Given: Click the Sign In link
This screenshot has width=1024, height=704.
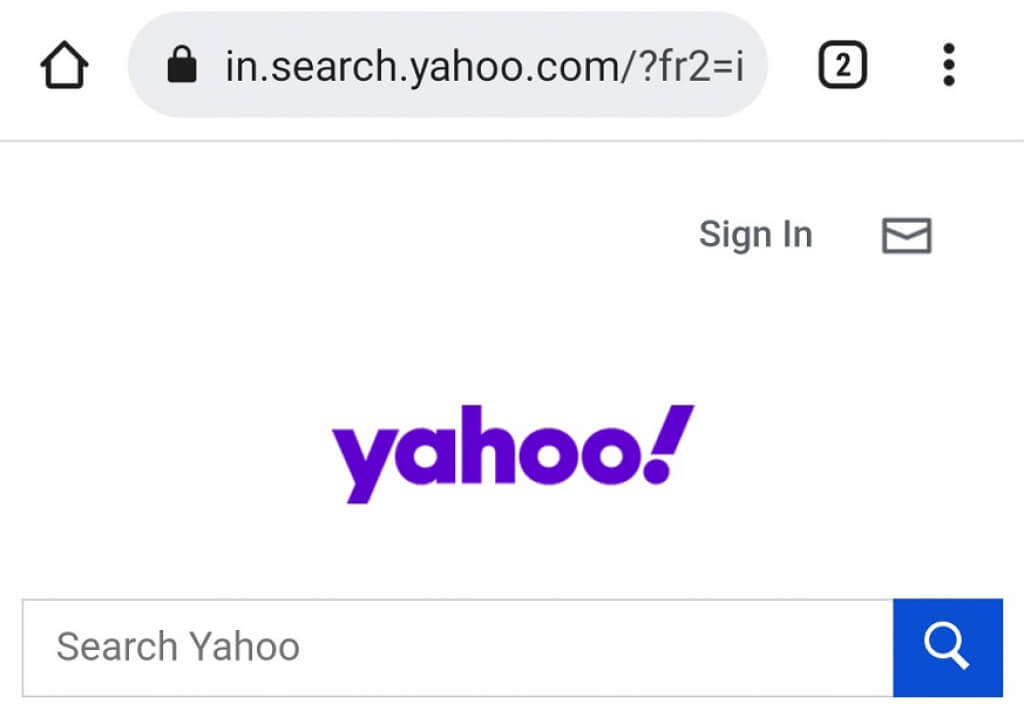Looking at the screenshot, I should point(755,235).
